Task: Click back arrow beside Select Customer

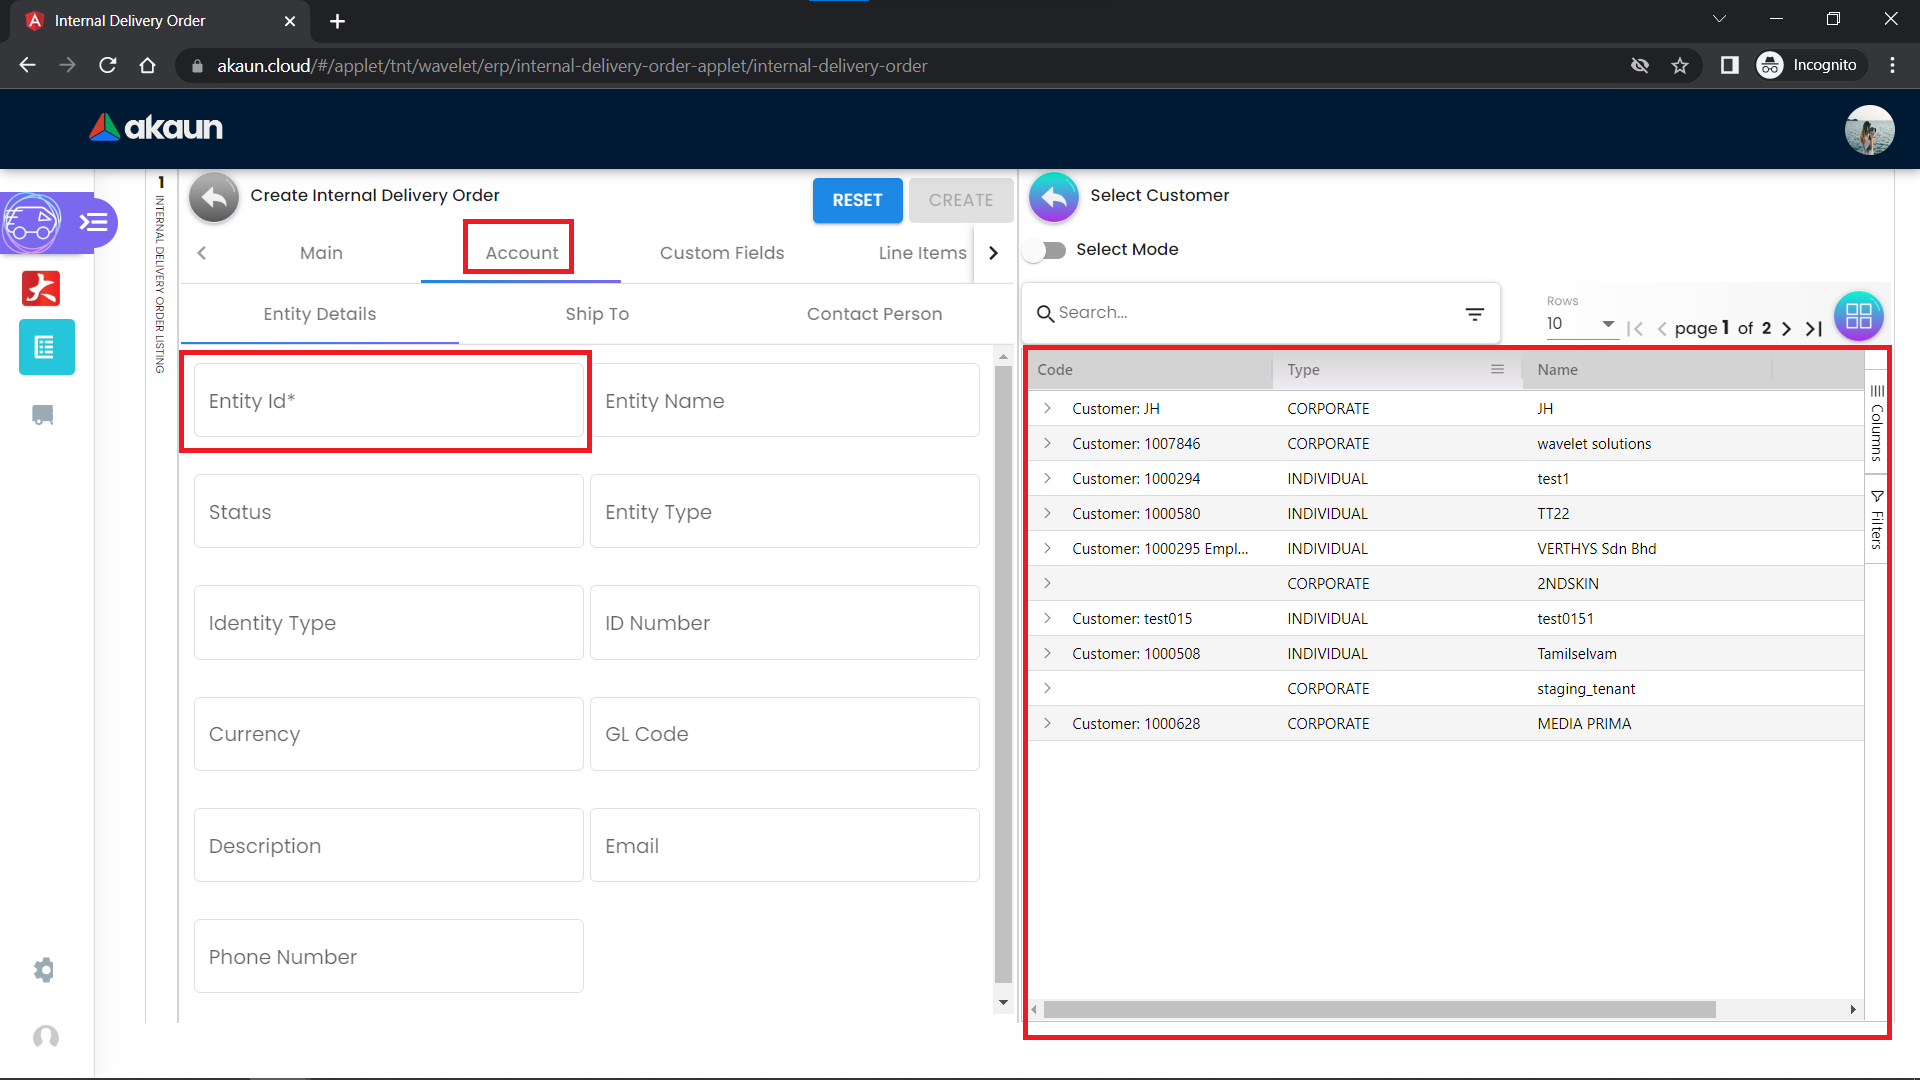Action: 1053,197
